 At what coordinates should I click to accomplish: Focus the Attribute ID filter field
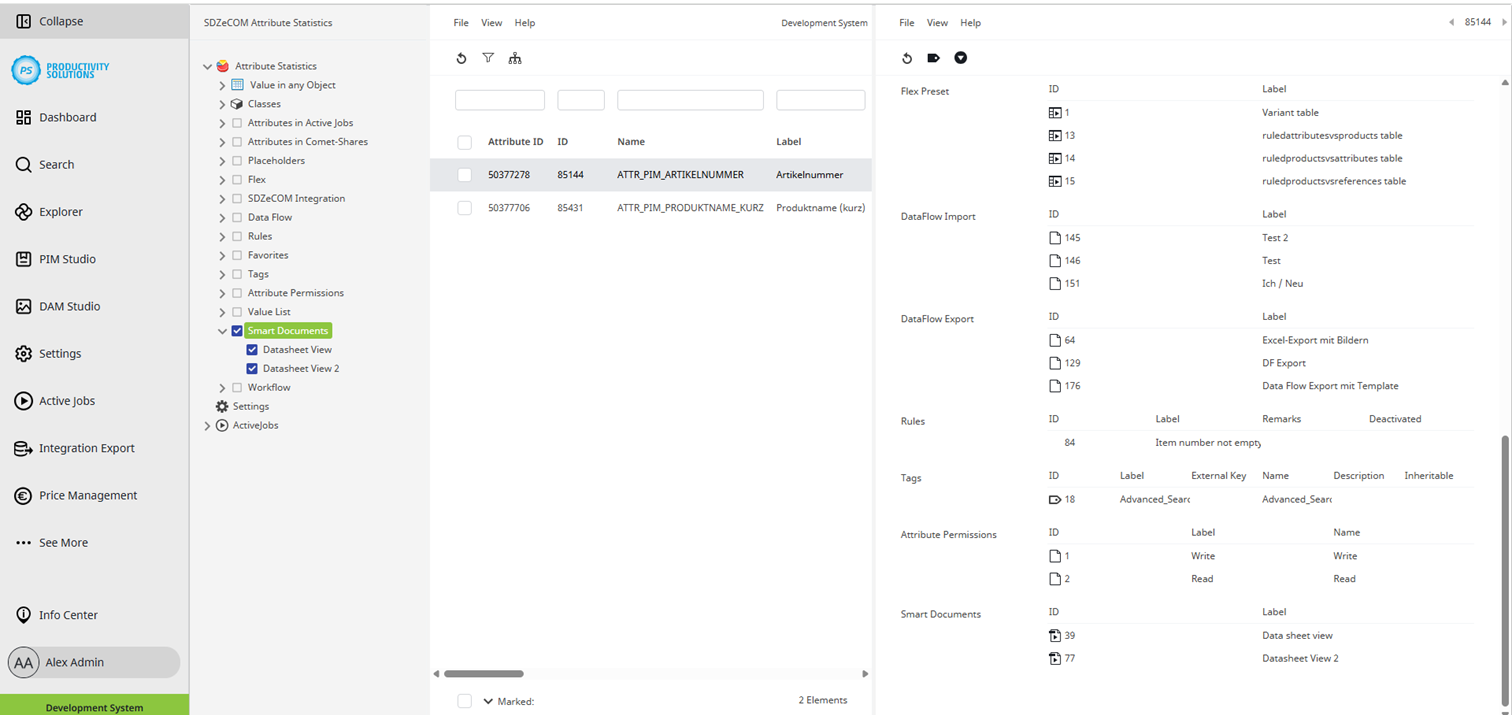pyautogui.click(x=500, y=100)
